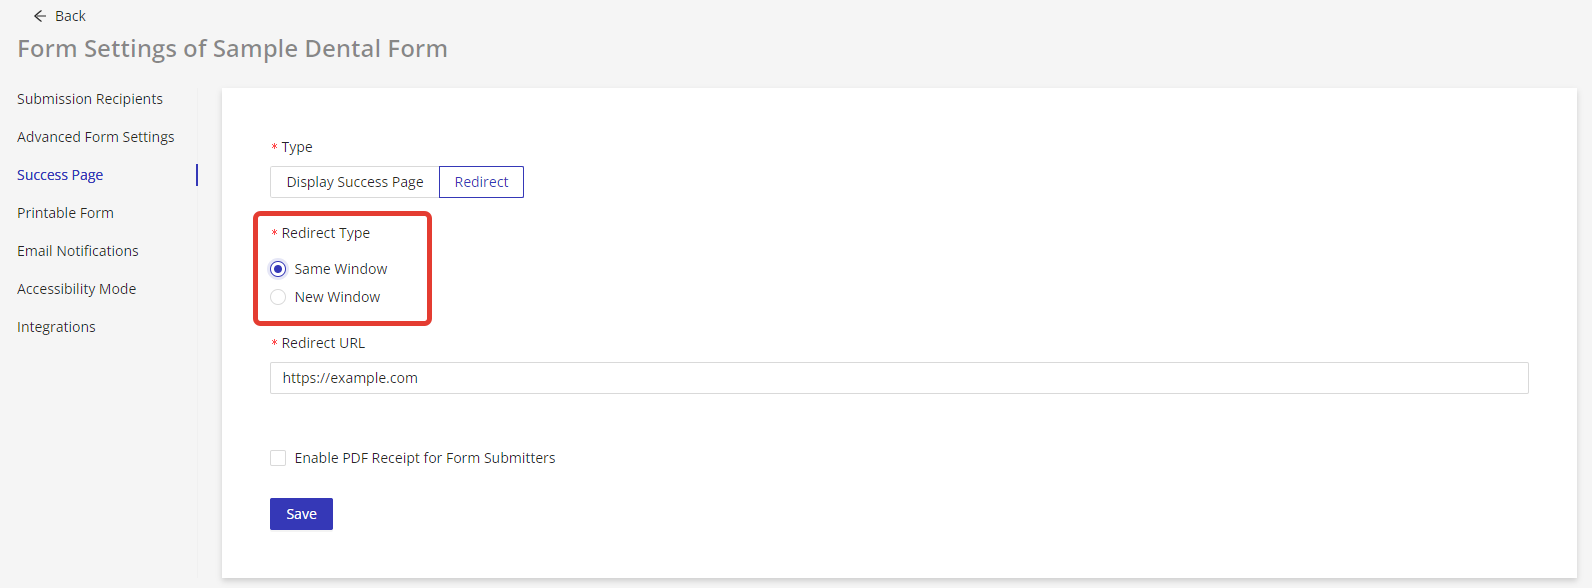Click the Type field label
The width and height of the screenshot is (1592, 588).
297,147
